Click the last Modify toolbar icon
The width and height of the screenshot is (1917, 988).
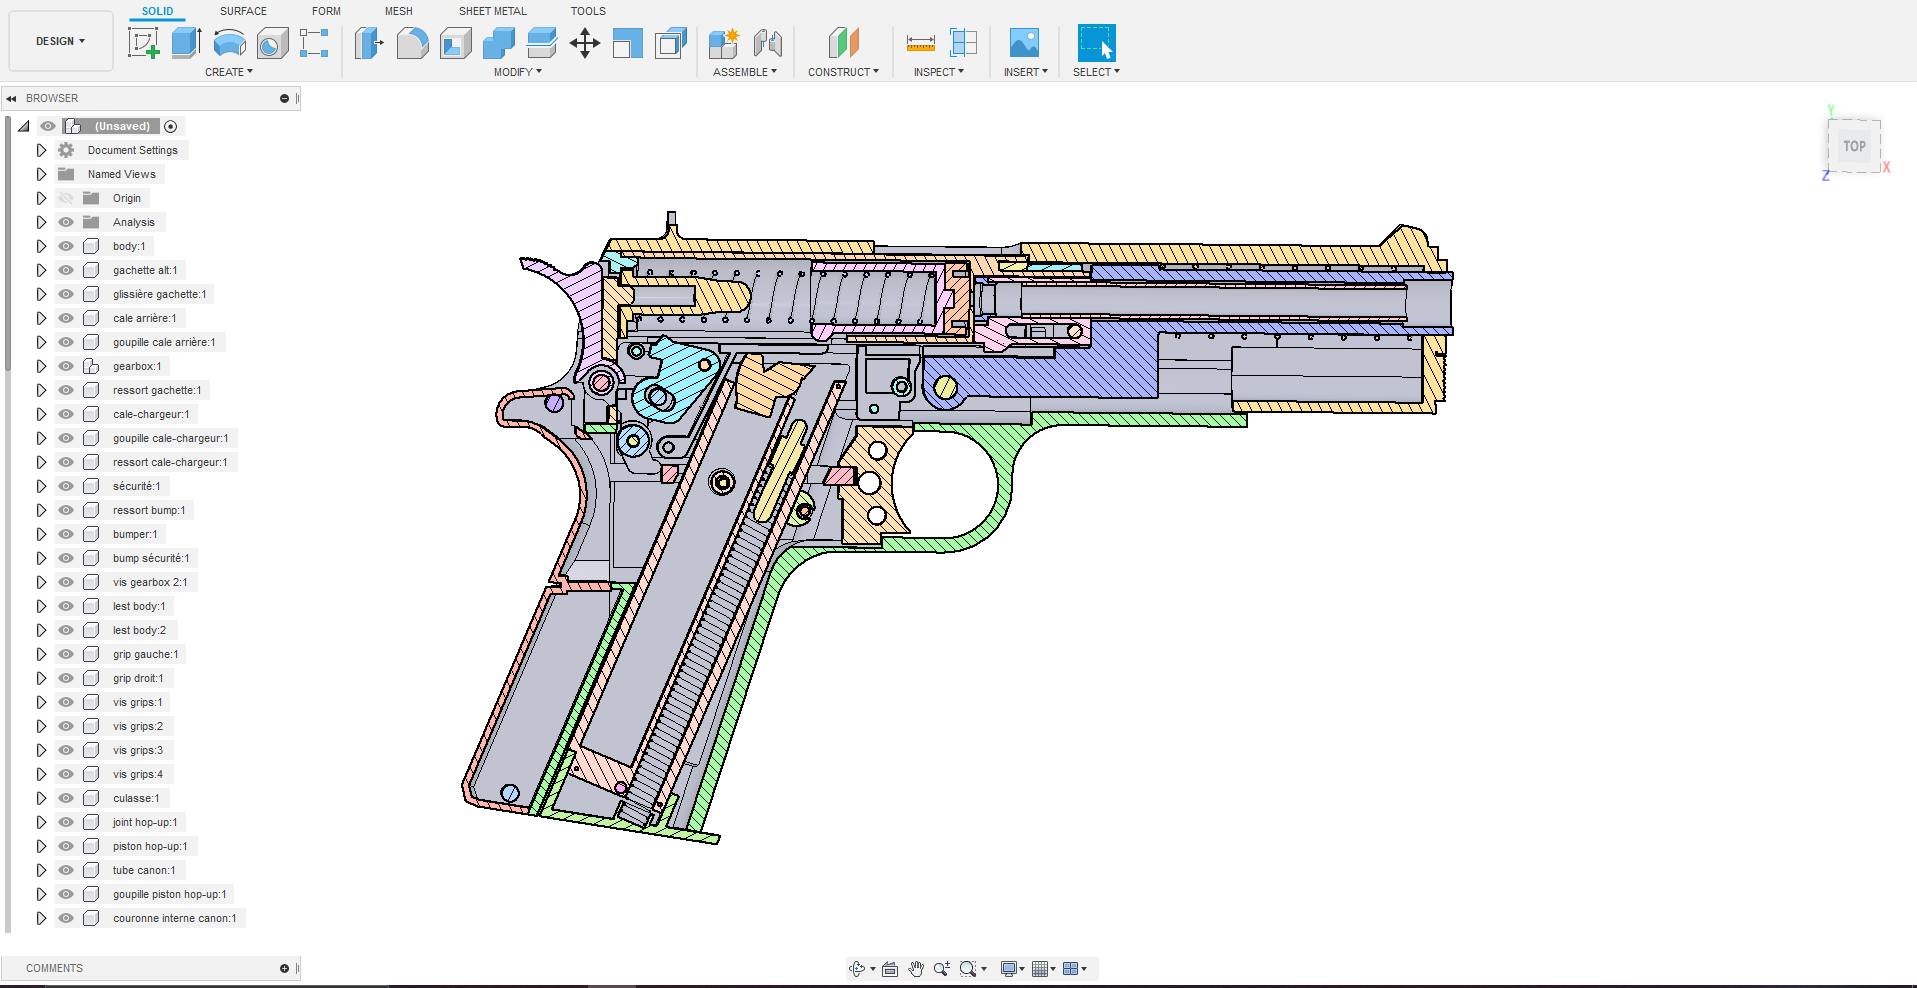[670, 43]
